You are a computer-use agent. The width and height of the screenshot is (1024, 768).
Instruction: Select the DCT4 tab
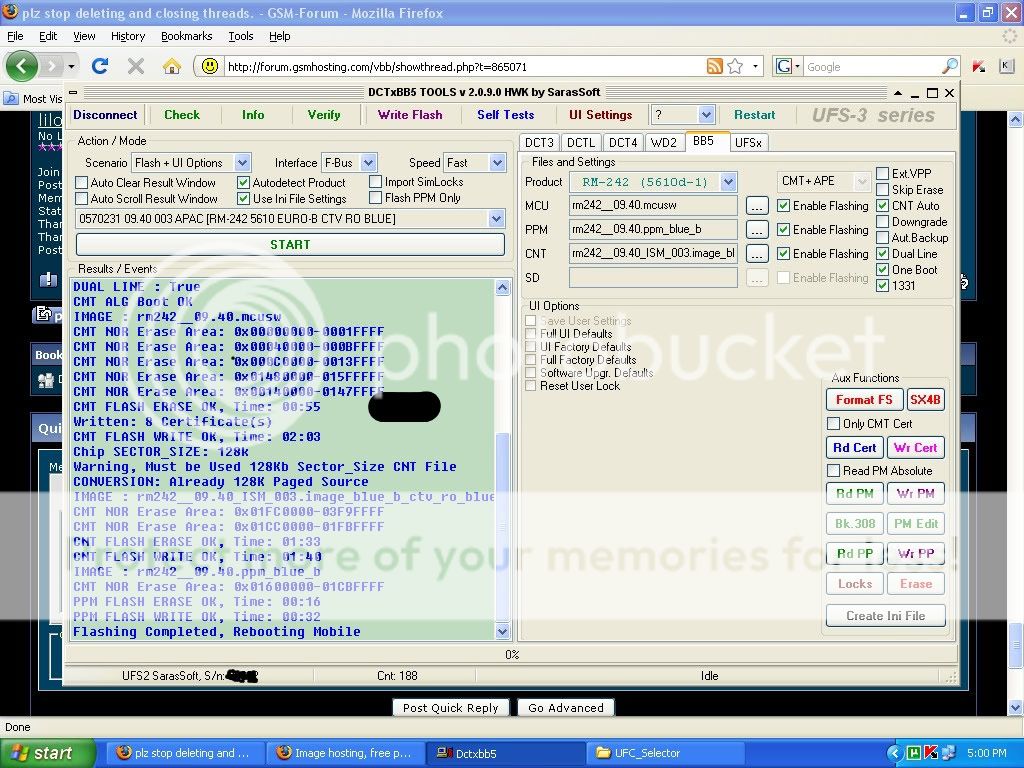tap(623, 142)
